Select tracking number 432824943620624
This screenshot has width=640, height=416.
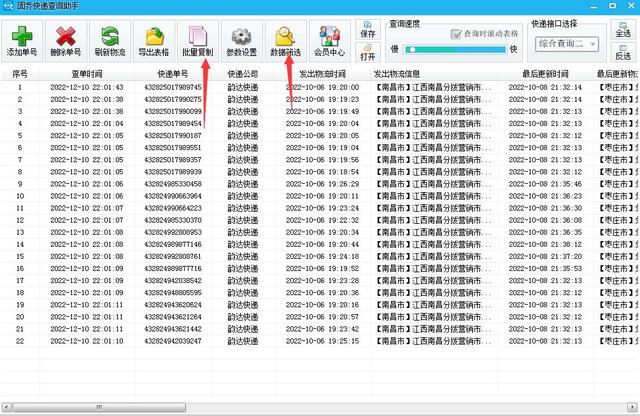point(173,305)
